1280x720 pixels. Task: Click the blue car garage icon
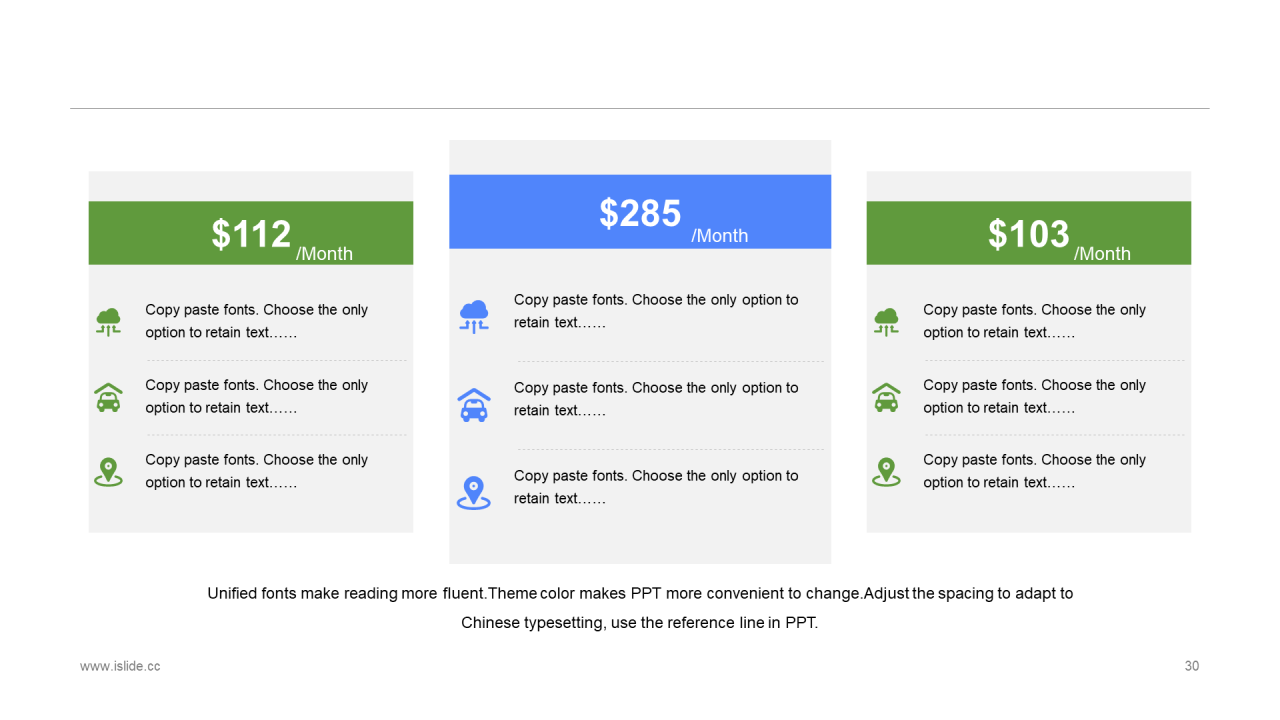(474, 405)
